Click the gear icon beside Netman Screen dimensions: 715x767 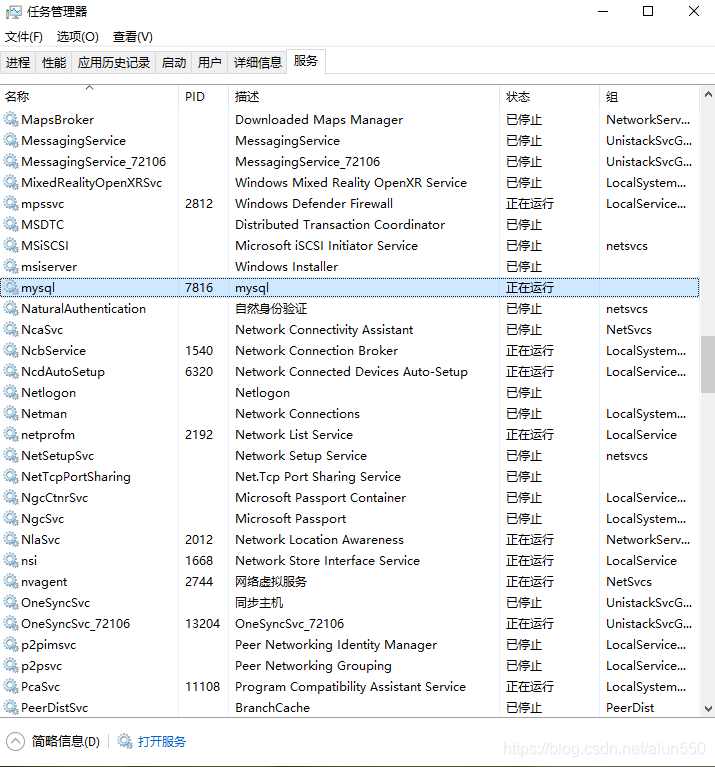pos(11,414)
